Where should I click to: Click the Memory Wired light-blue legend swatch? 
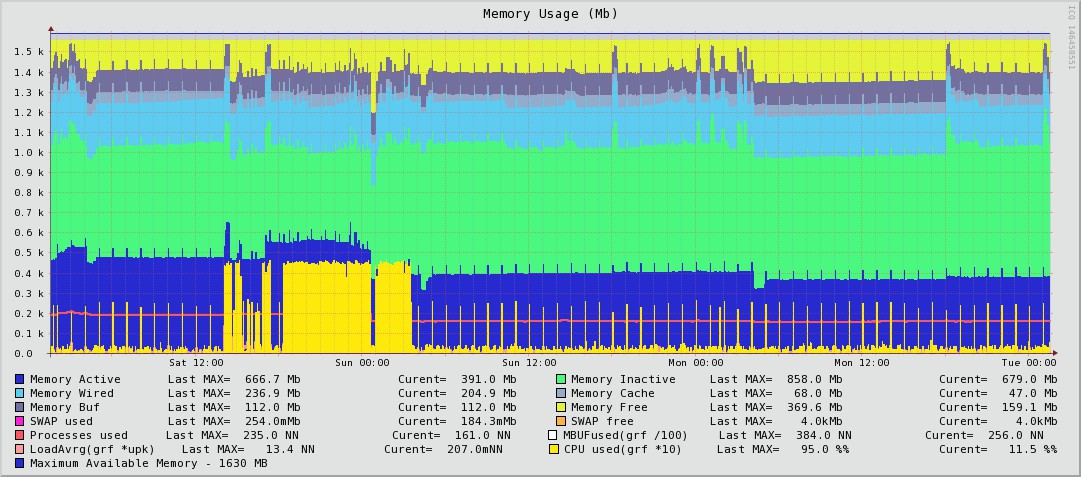click(x=19, y=393)
